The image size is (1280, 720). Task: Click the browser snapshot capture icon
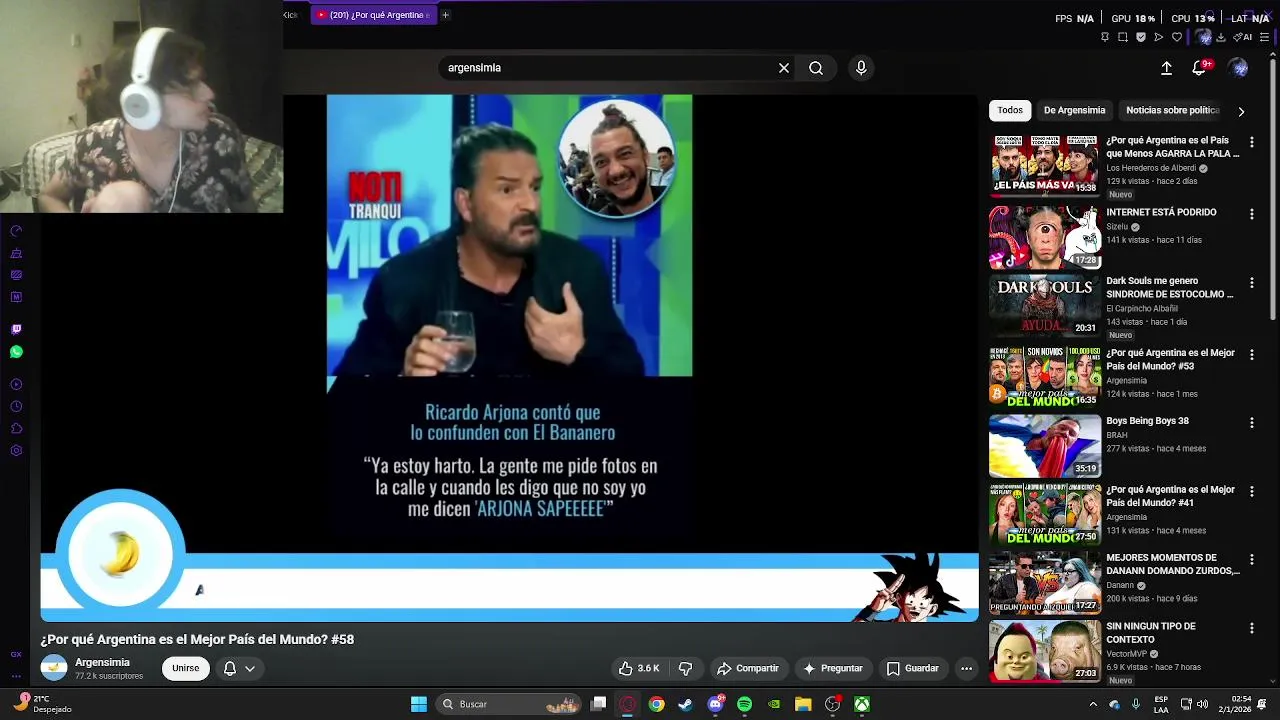tap(1123, 37)
